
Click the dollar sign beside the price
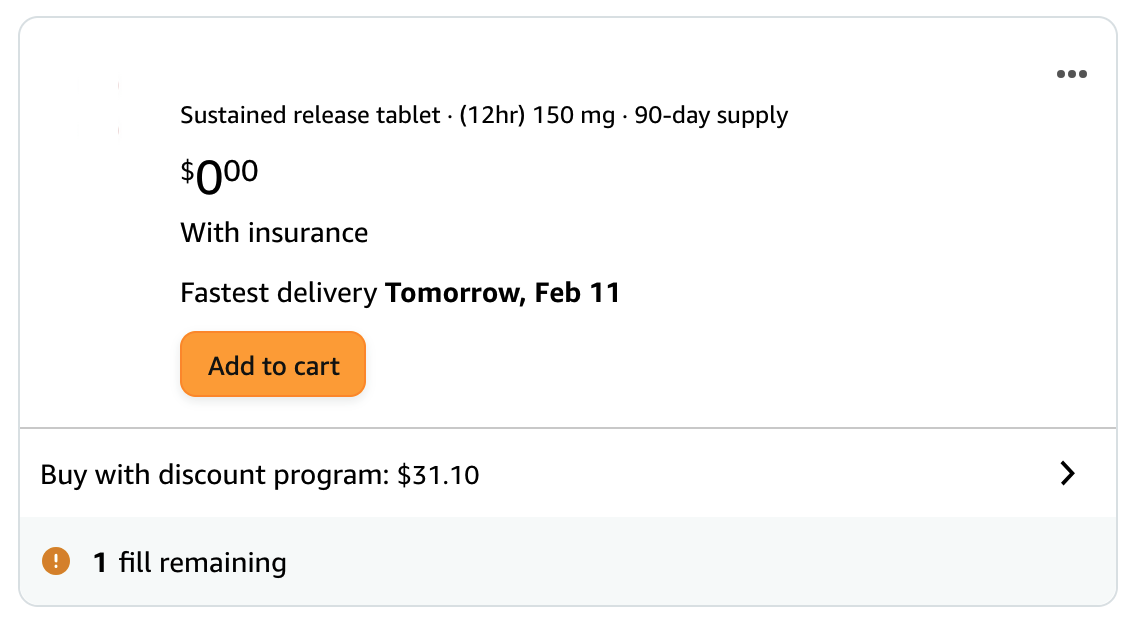tap(187, 170)
